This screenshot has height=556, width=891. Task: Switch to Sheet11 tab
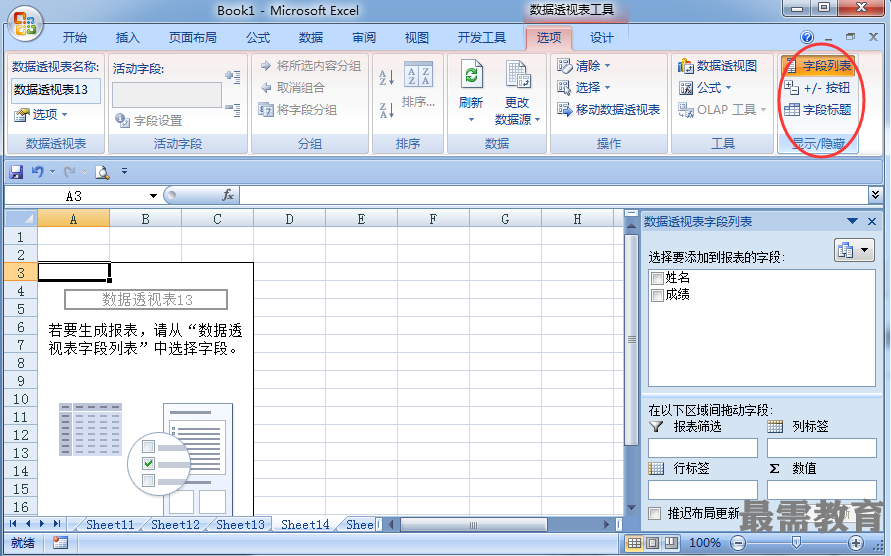click(110, 524)
